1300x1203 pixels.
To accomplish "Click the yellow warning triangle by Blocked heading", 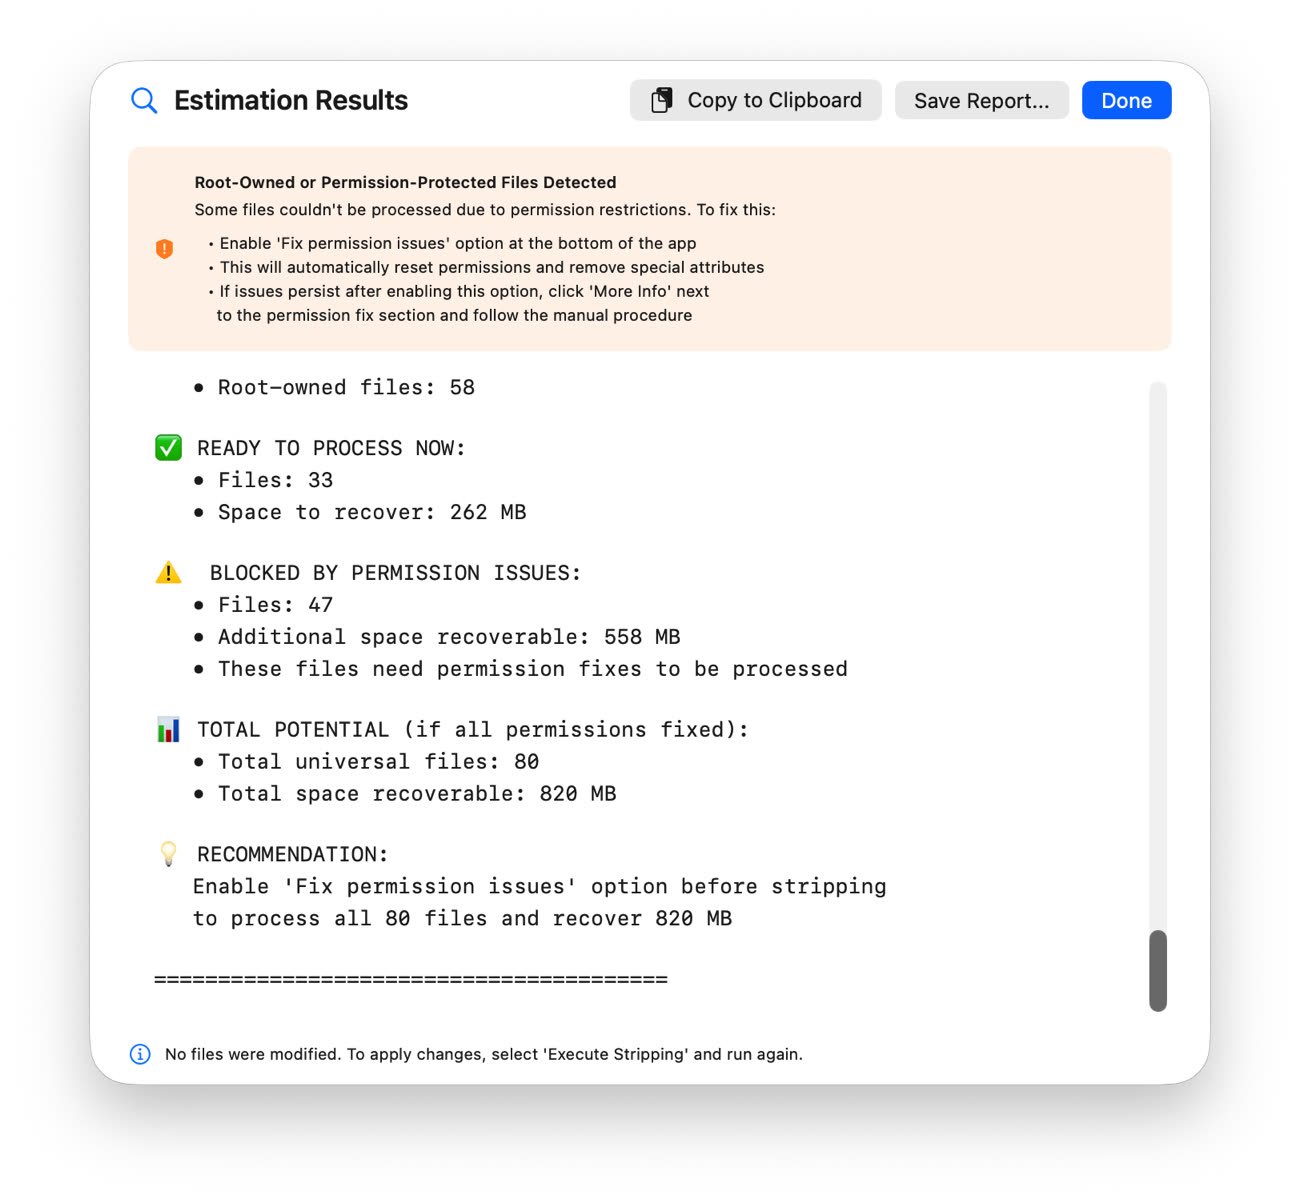I will tap(168, 573).
